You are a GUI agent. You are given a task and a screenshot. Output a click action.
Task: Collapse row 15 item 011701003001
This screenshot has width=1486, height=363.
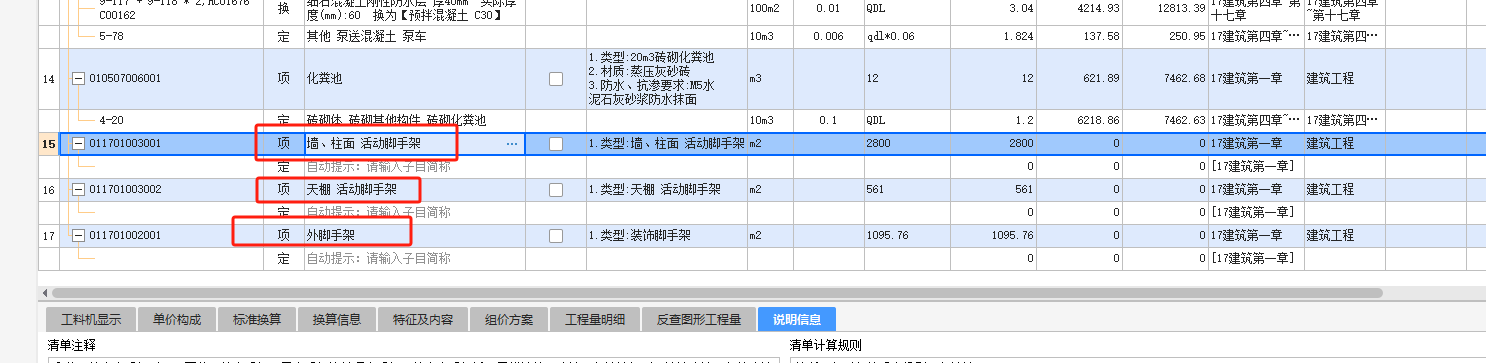(79, 144)
